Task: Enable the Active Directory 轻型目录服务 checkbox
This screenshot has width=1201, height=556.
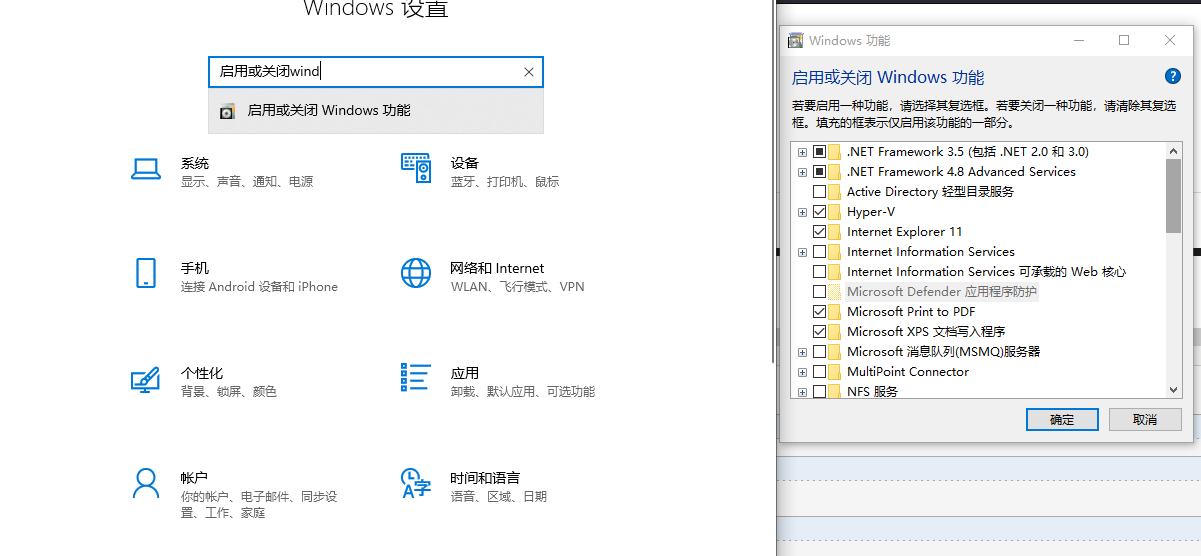Action: click(x=820, y=192)
